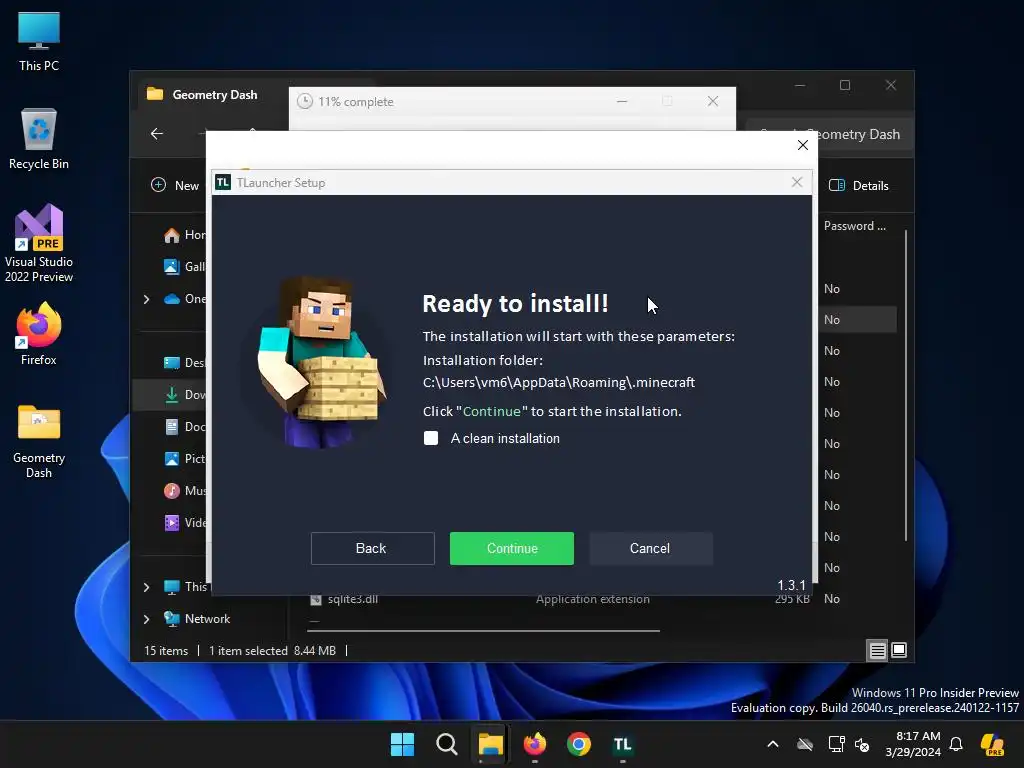Expand the OneDrive tree node

[x=146, y=299]
